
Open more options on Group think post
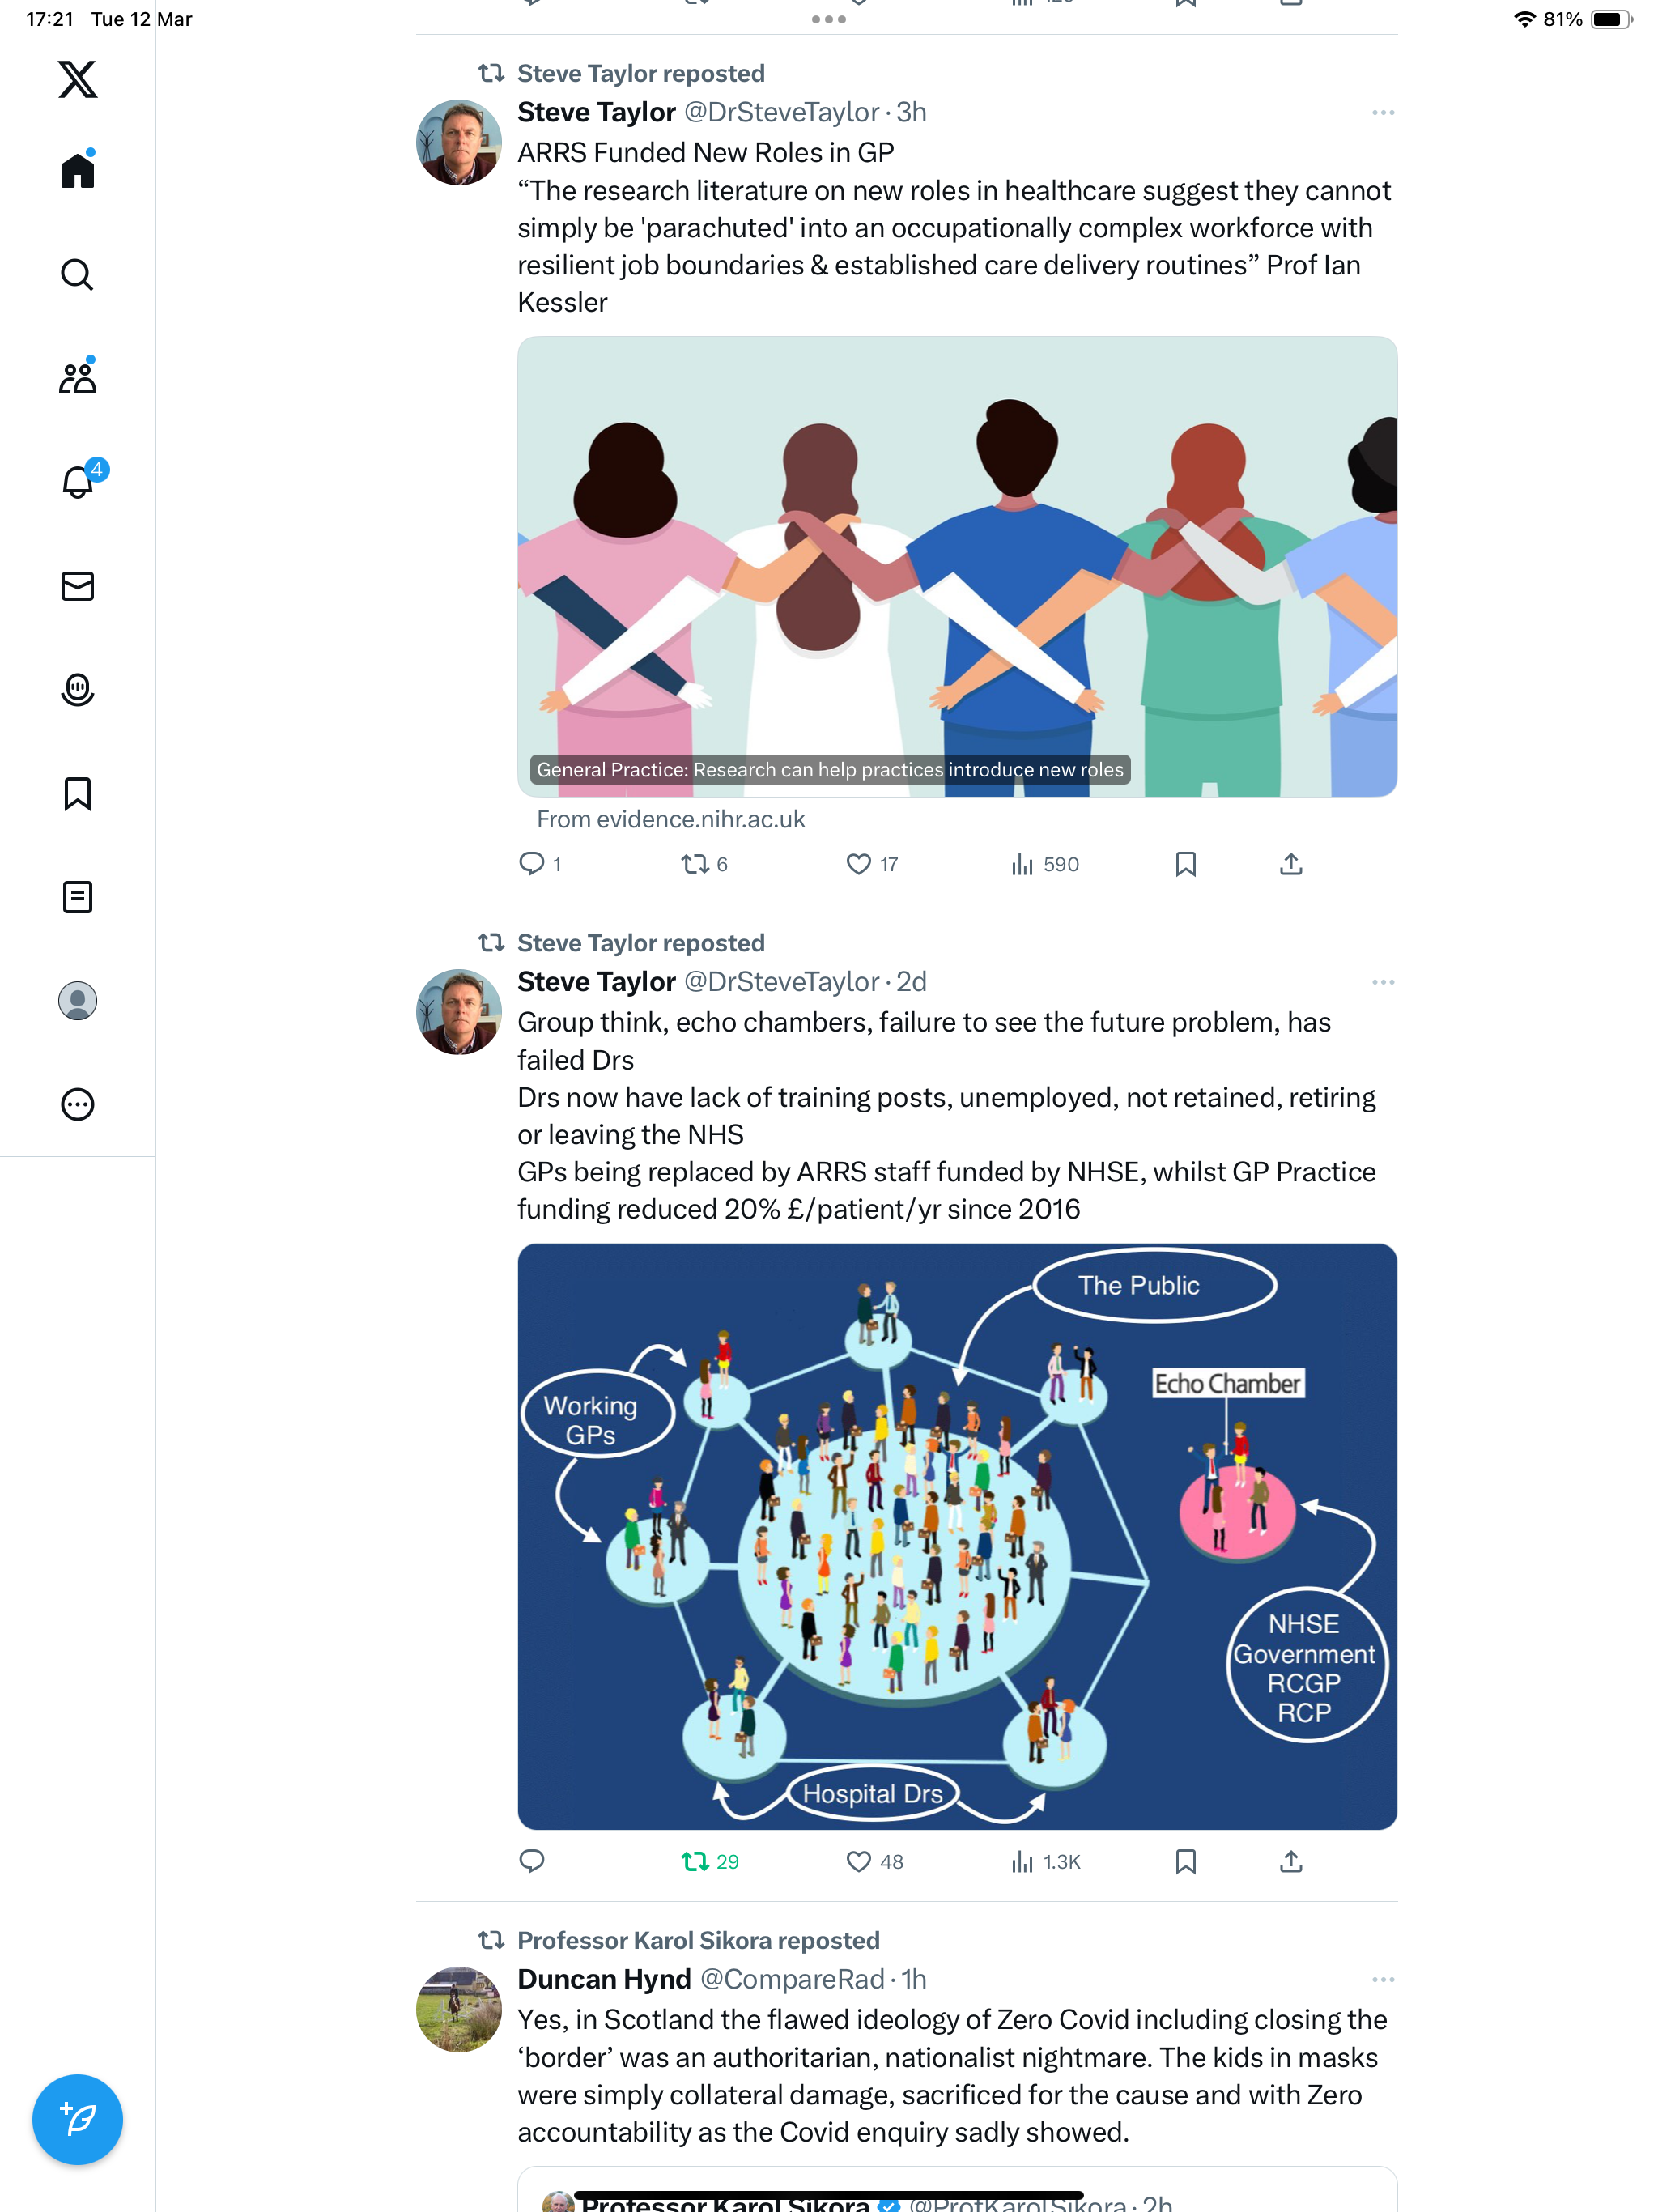1383,982
